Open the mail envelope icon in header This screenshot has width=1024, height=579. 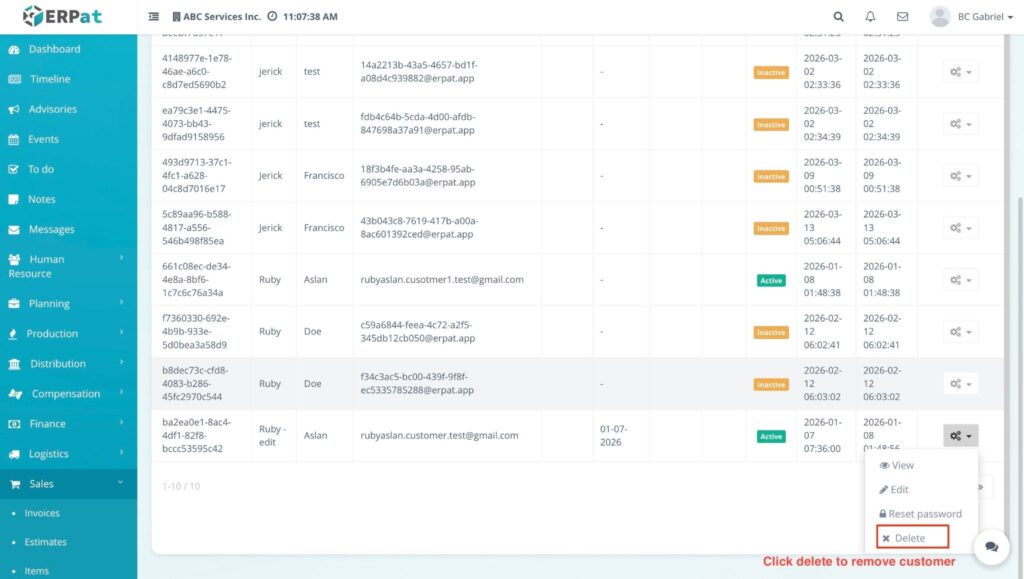pyautogui.click(x=902, y=17)
